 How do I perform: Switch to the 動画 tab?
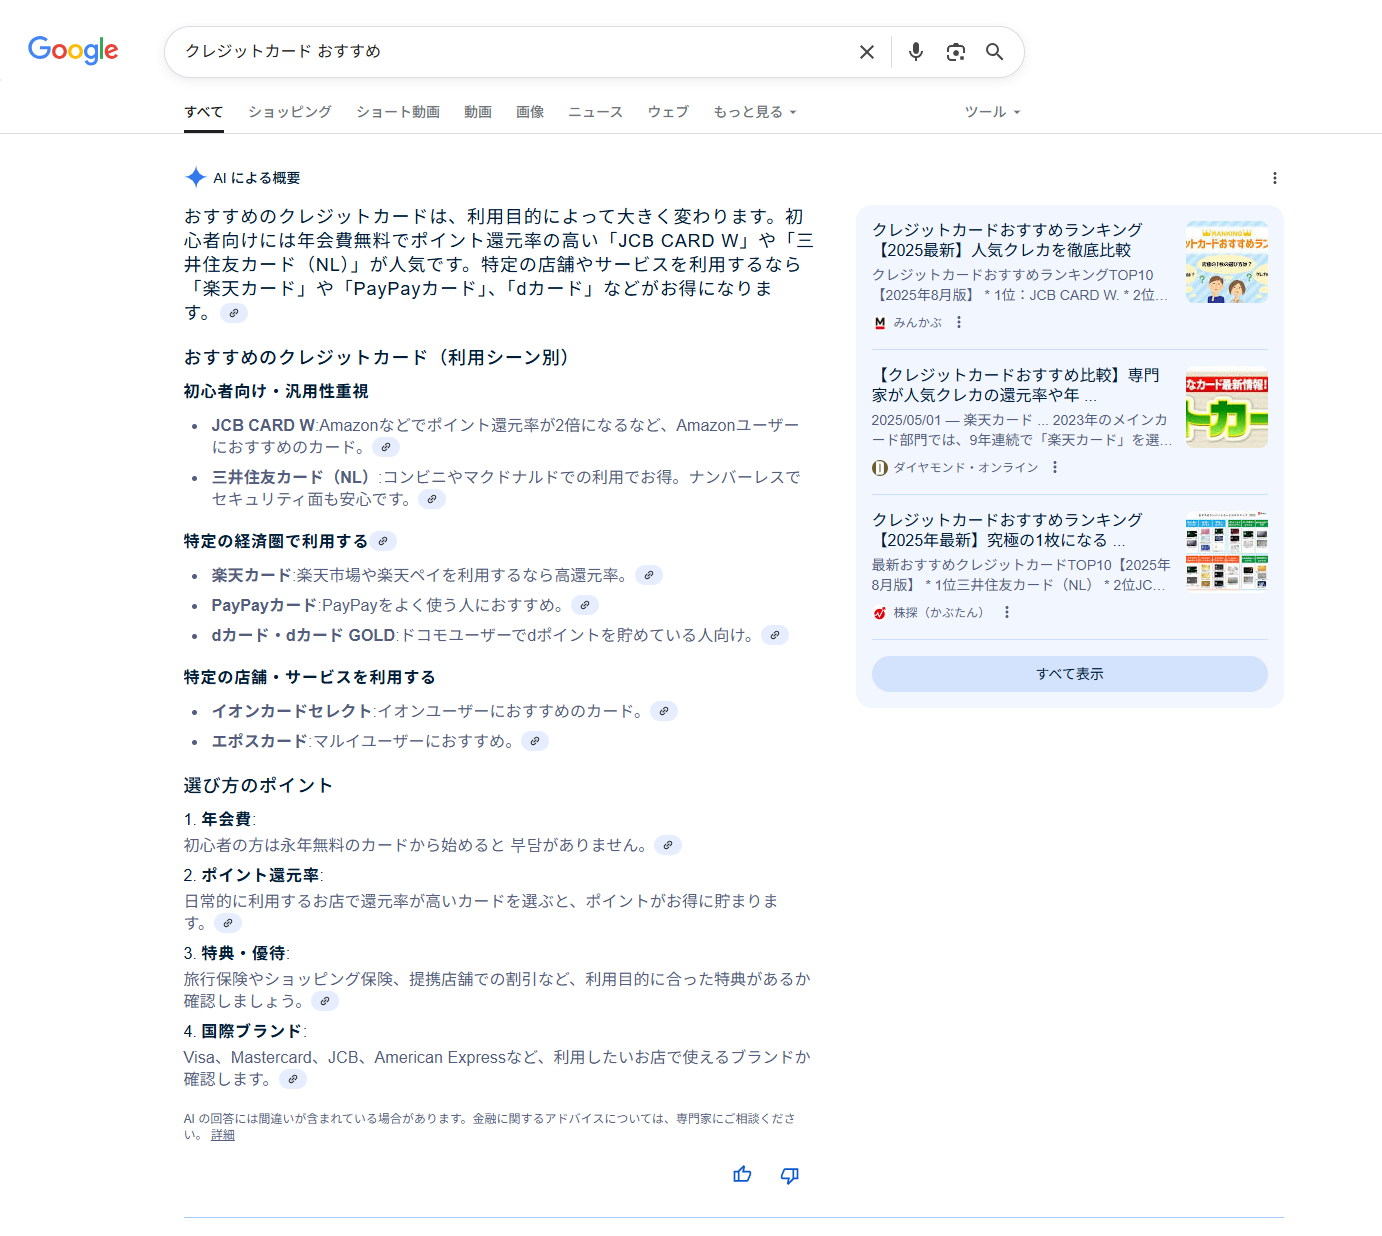[478, 112]
